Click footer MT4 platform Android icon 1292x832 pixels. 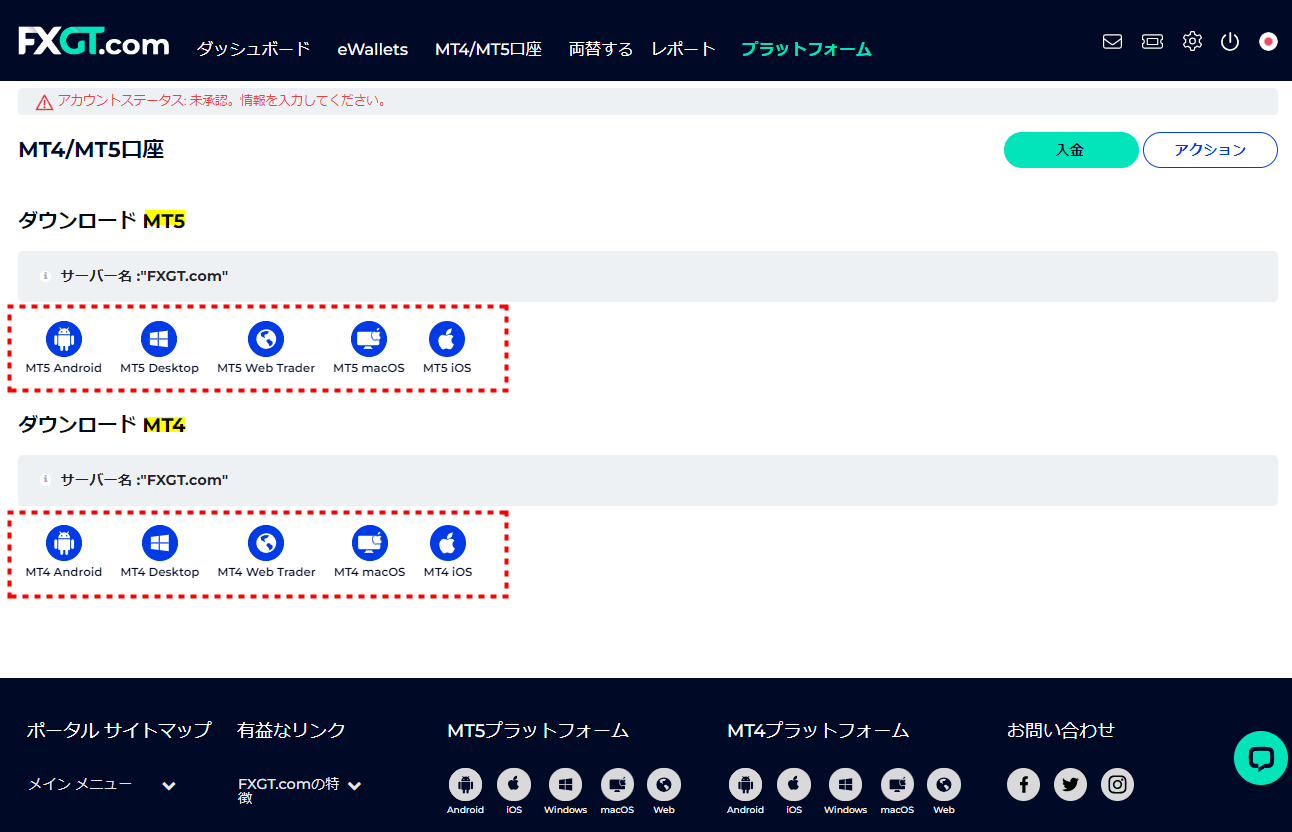[745, 785]
